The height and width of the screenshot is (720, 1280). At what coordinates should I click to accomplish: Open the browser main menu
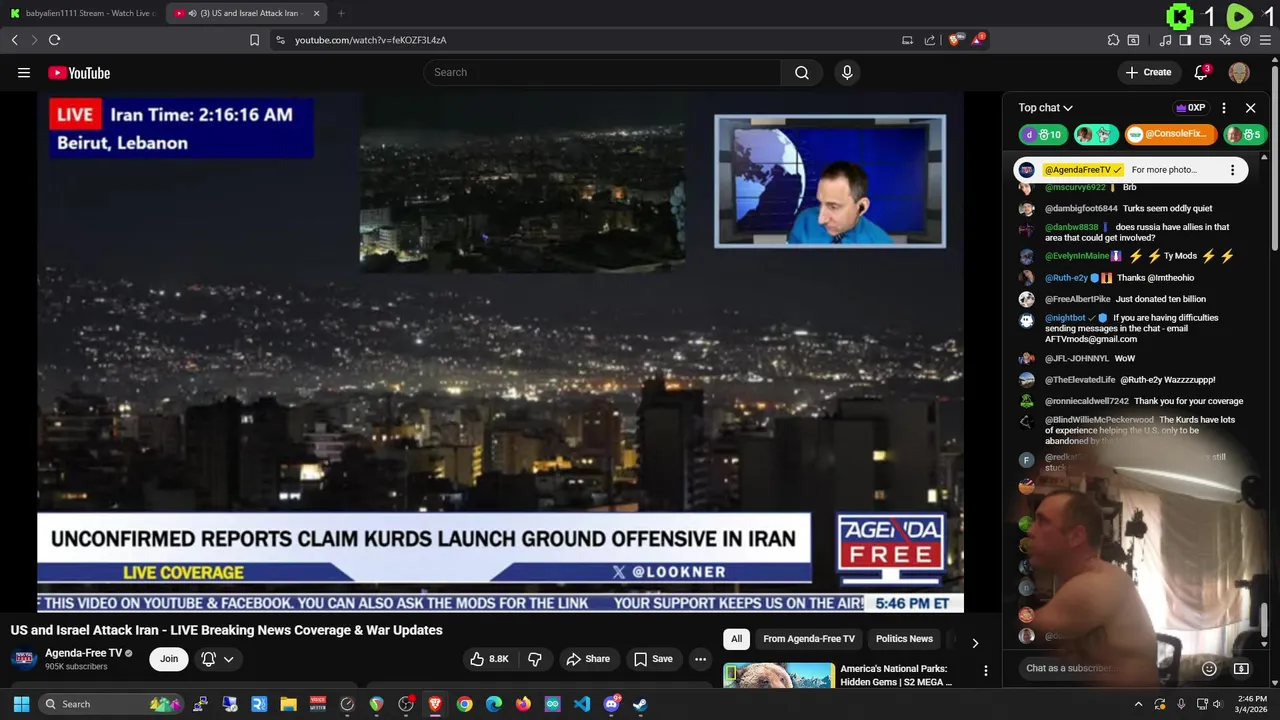pyautogui.click(x=1266, y=40)
